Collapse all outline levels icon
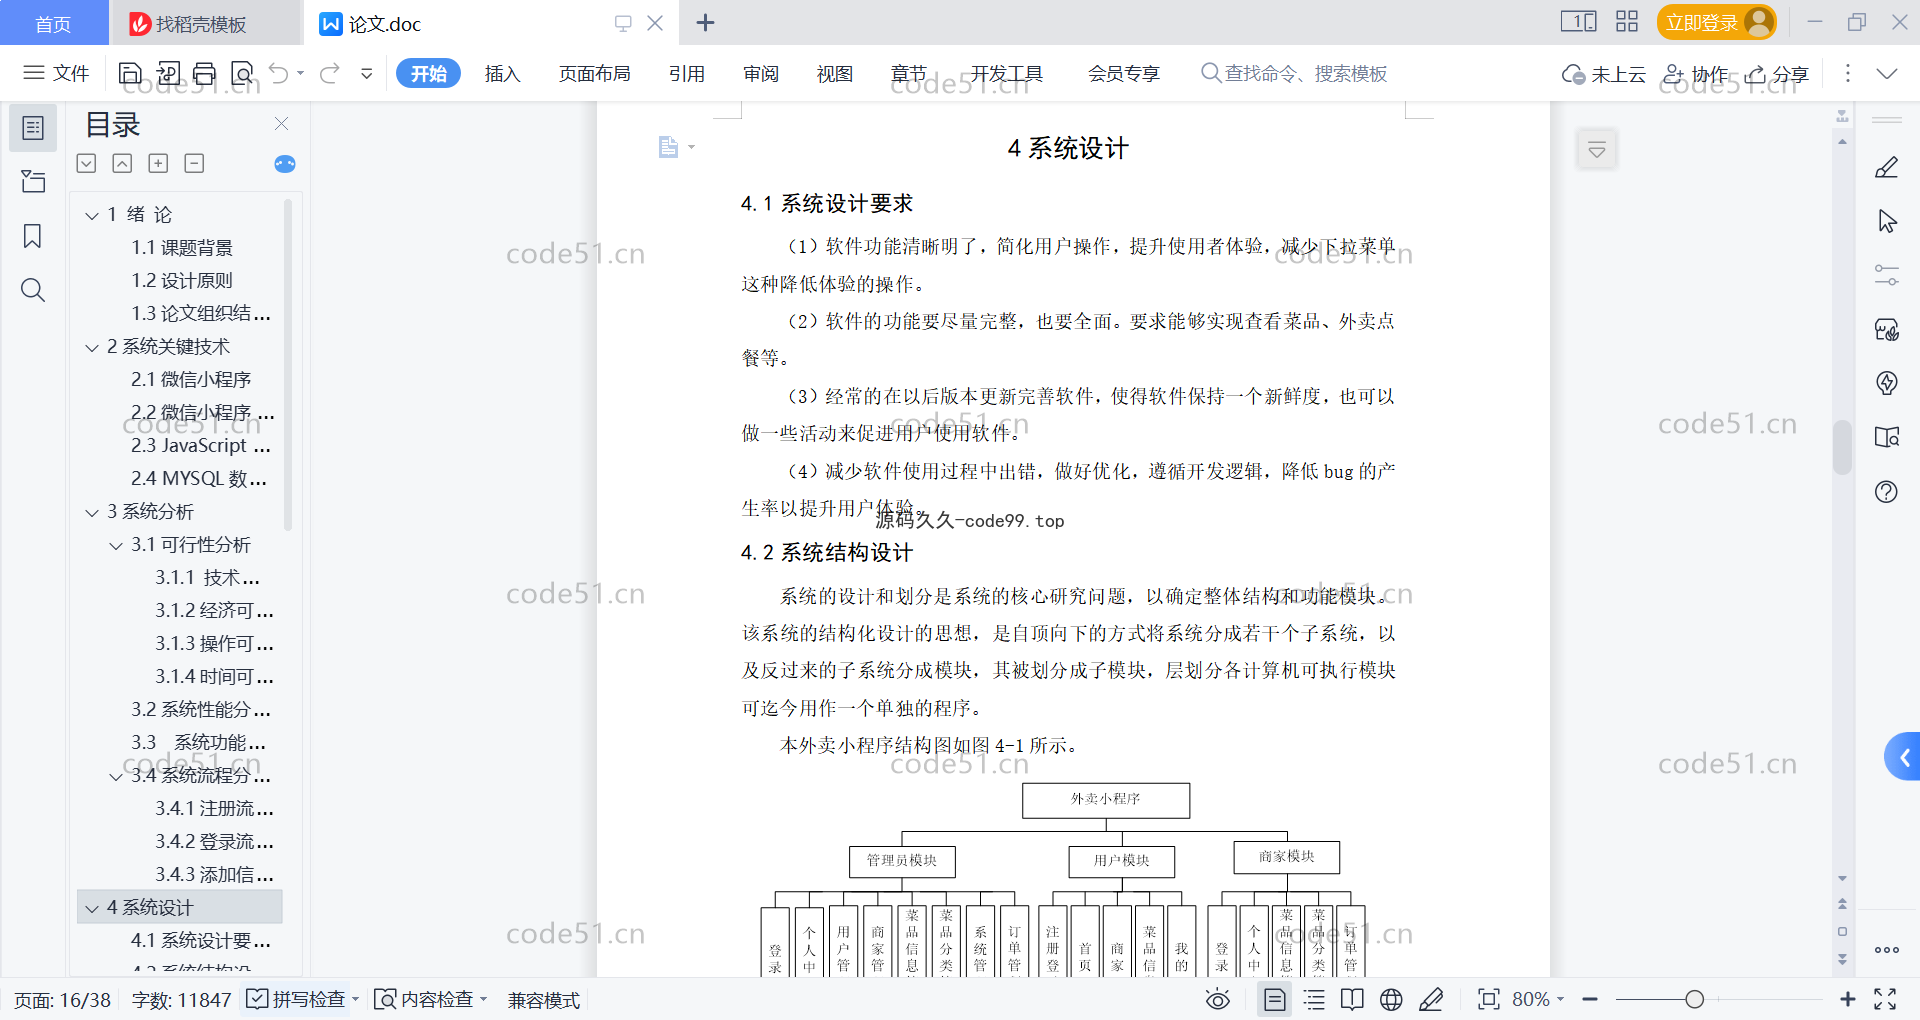The image size is (1920, 1020). (x=122, y=163)
